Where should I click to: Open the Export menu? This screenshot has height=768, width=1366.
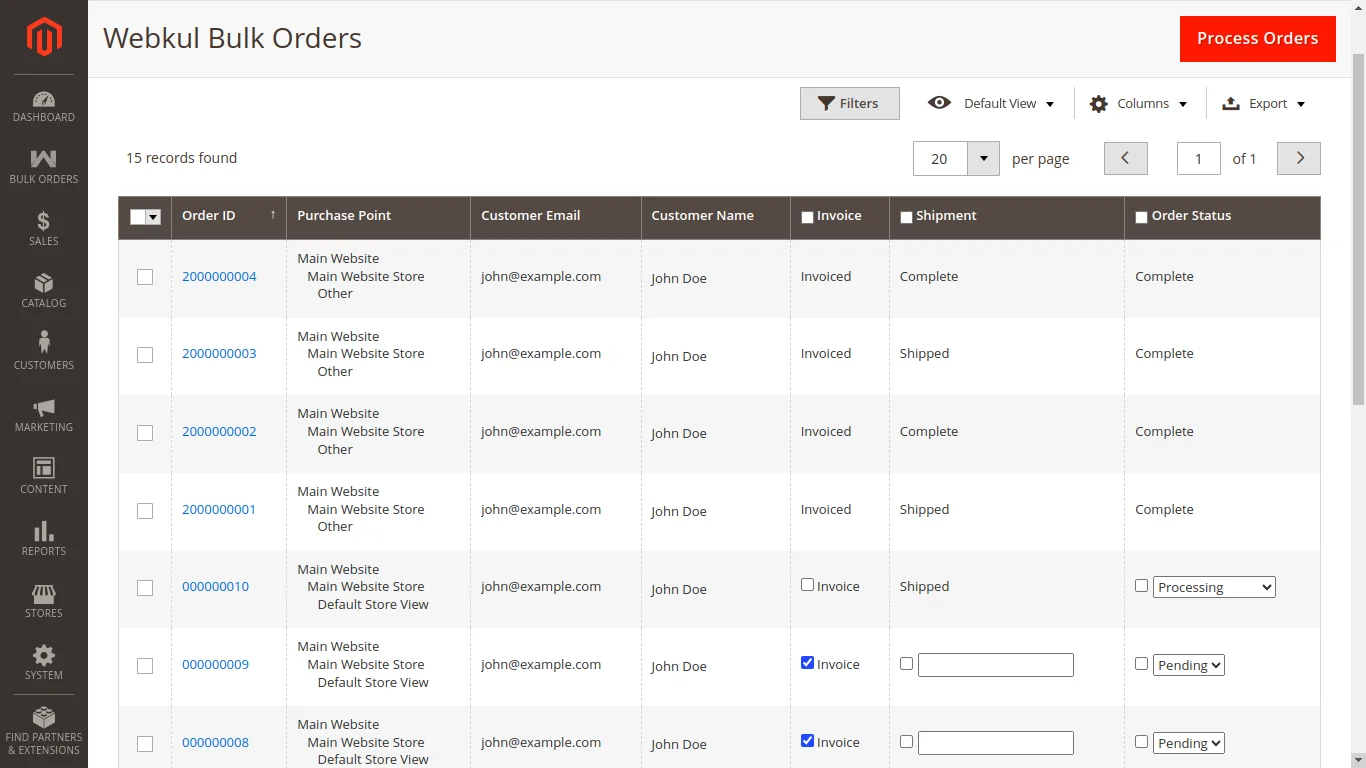point(1263,103)
